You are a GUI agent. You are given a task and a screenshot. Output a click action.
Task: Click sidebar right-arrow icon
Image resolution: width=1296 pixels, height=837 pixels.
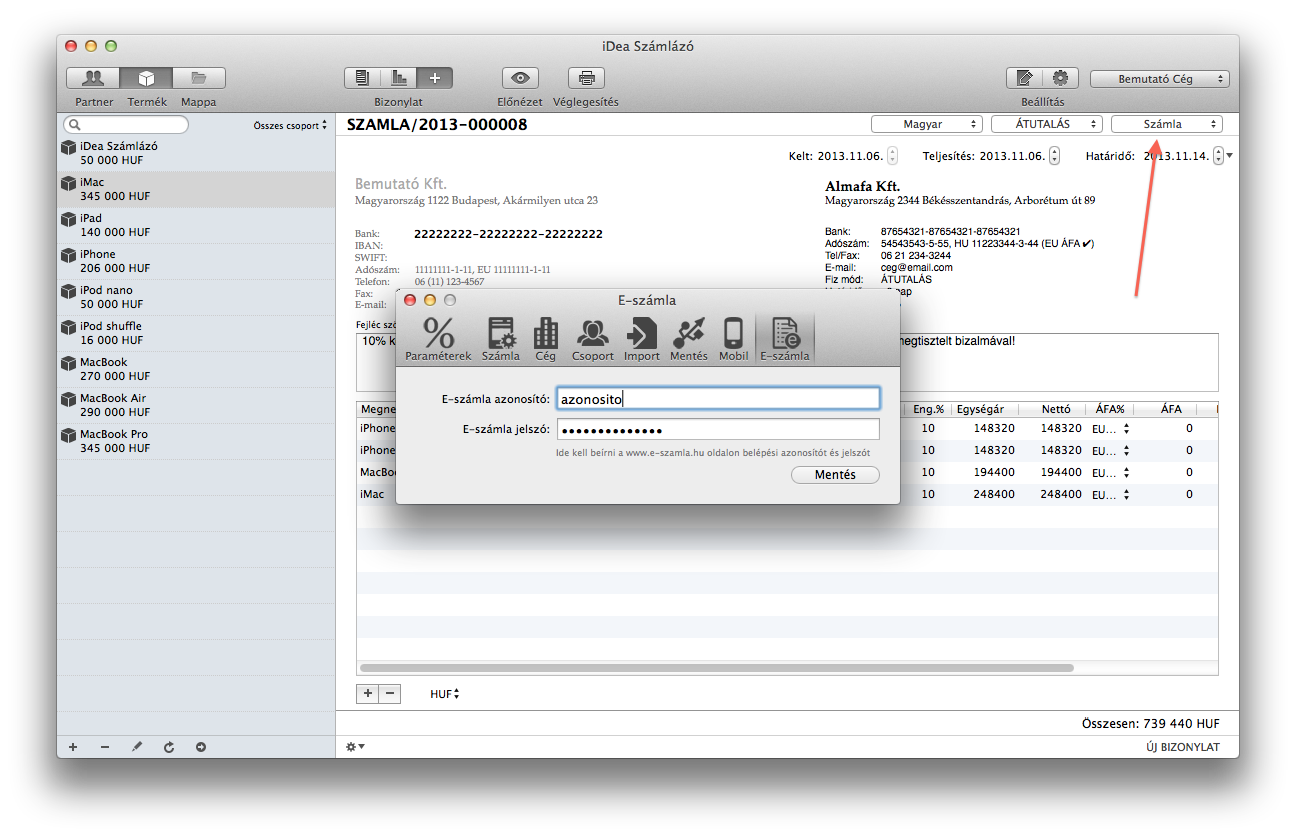pos(201,747)
